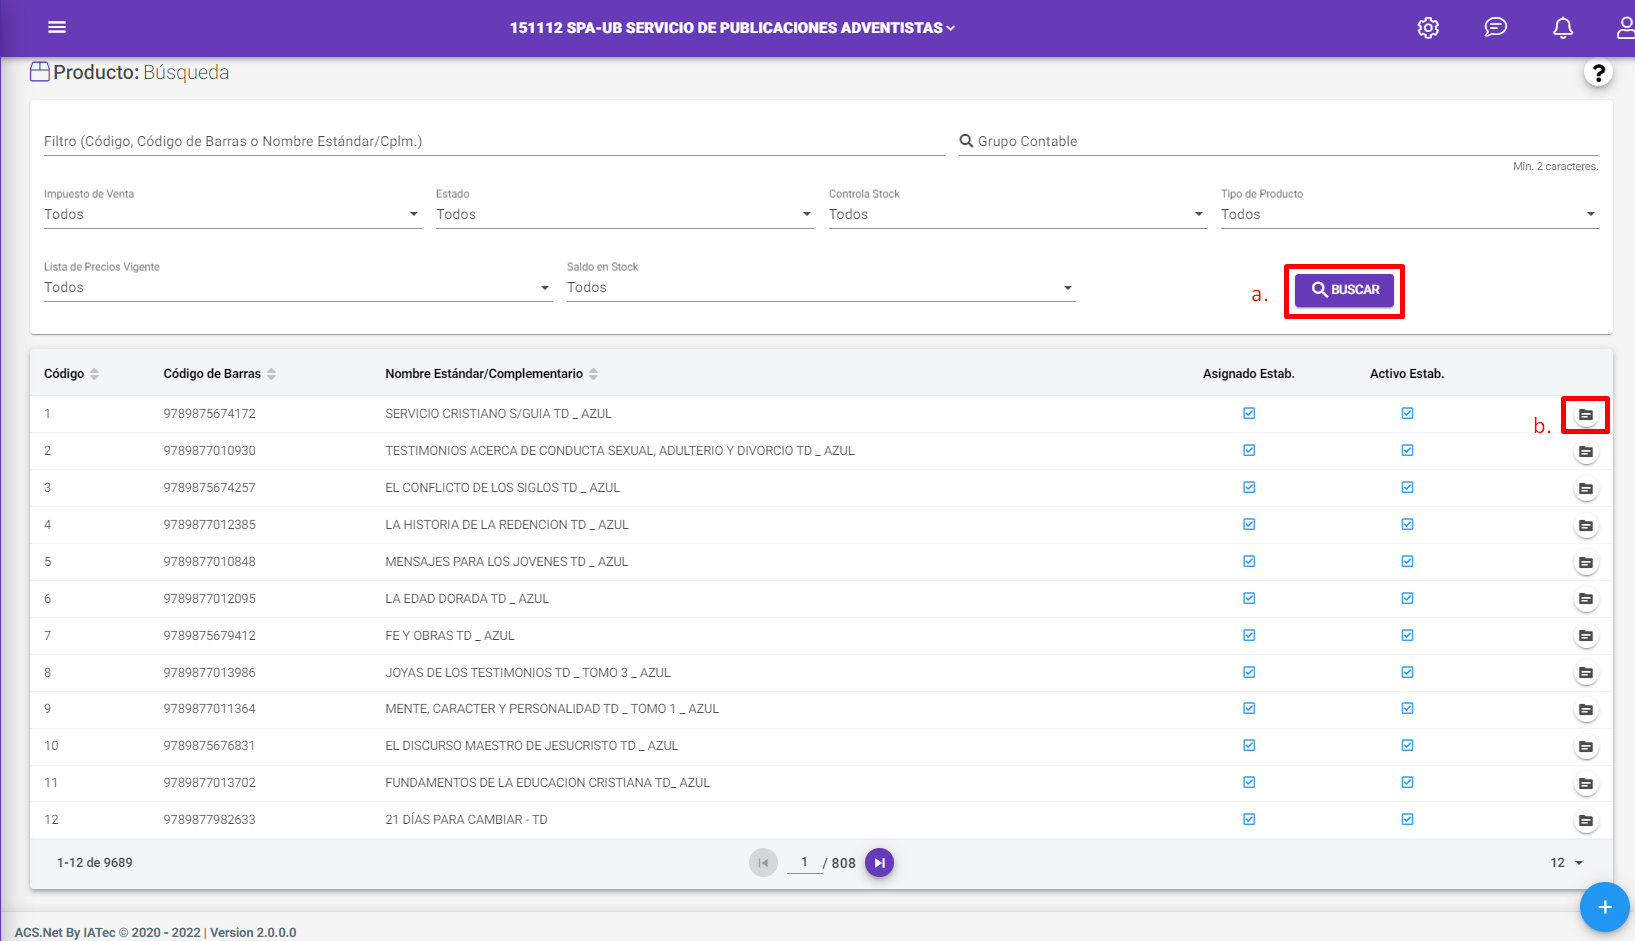Open the Impuesto de Venta dropdown

coord(232,214)
